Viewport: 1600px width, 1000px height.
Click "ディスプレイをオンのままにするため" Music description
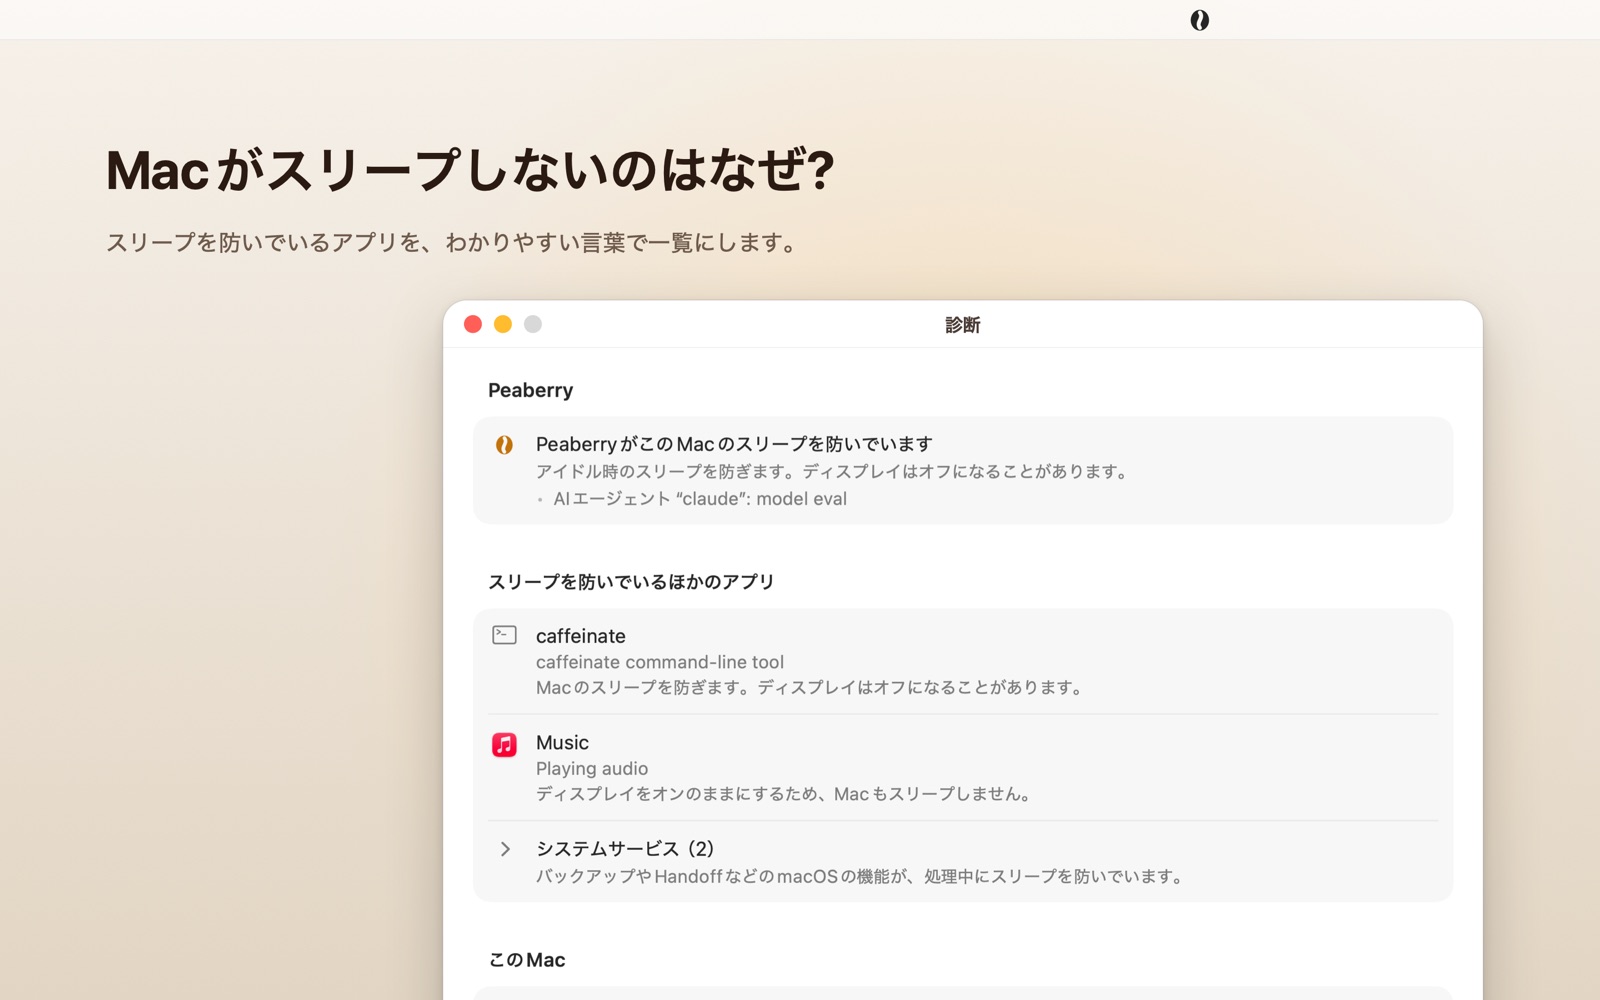point(785,794)
